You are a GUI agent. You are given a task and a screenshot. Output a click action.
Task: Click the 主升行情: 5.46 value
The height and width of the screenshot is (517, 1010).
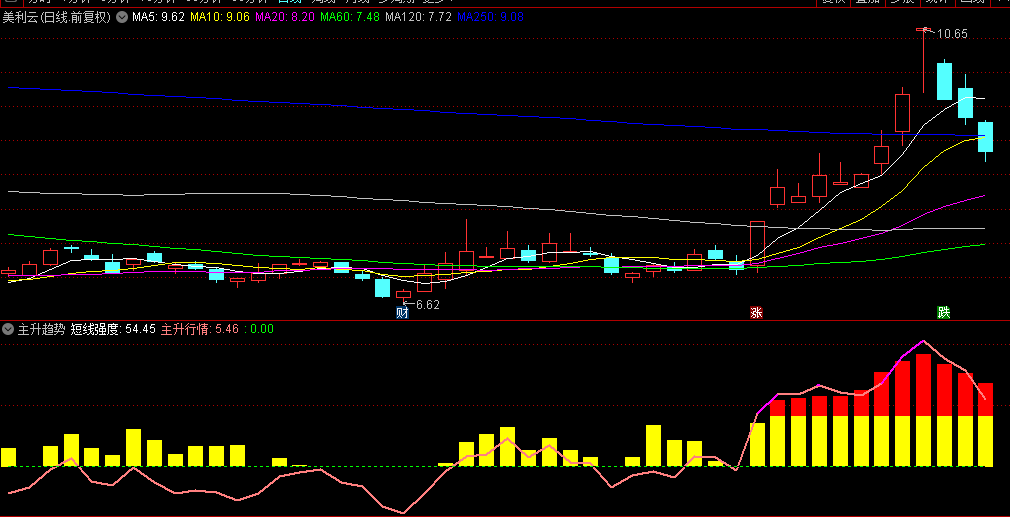[200, 329]
